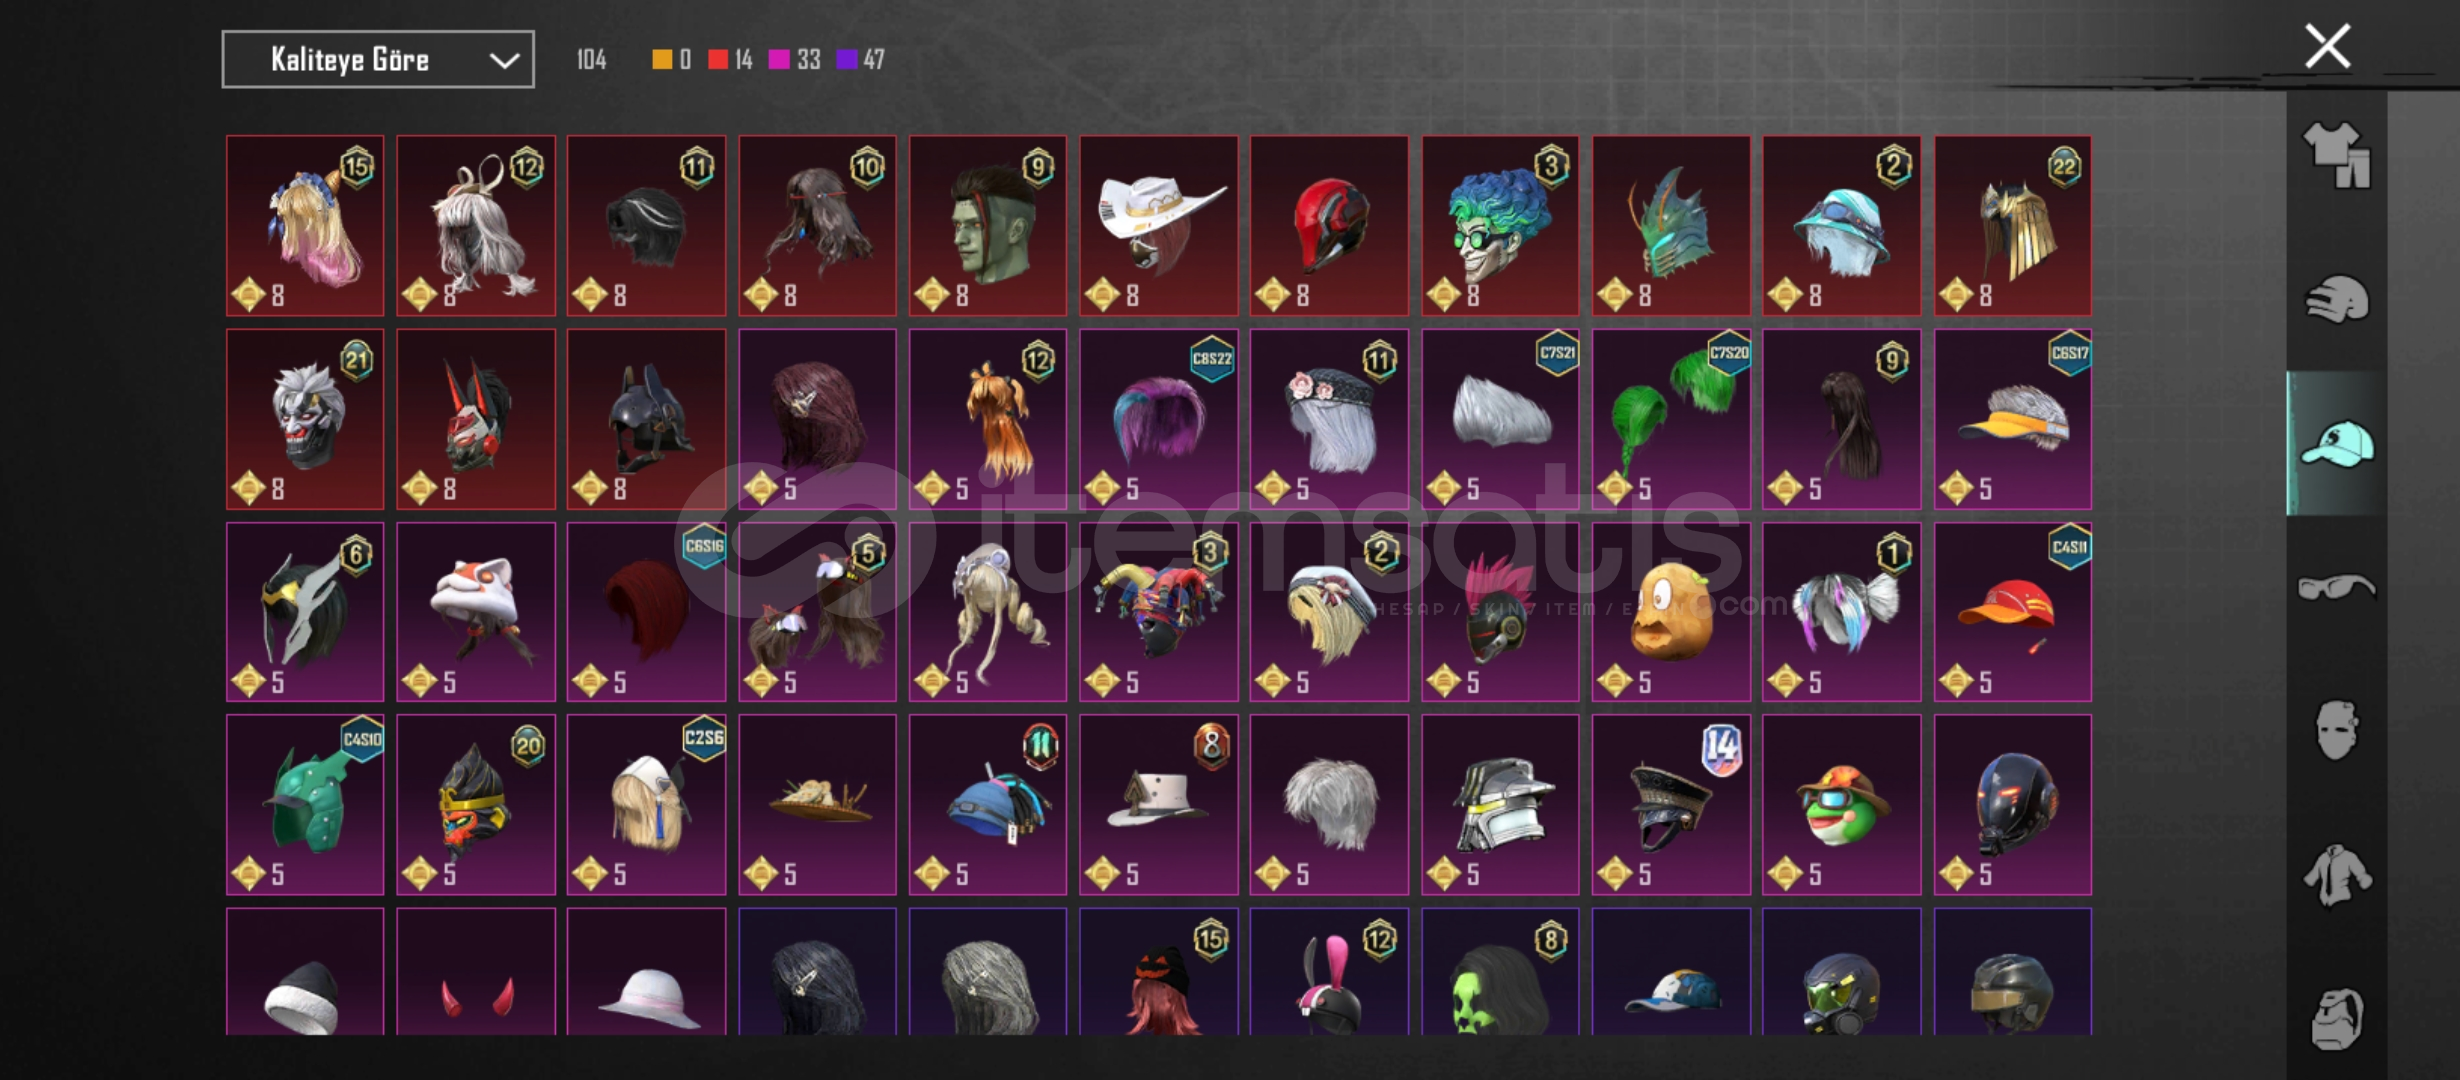Select the white cowboy hat item

coord(1158,226)
